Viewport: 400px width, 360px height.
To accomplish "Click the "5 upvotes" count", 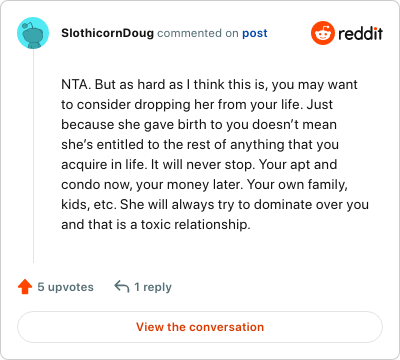I will (65, 287).
